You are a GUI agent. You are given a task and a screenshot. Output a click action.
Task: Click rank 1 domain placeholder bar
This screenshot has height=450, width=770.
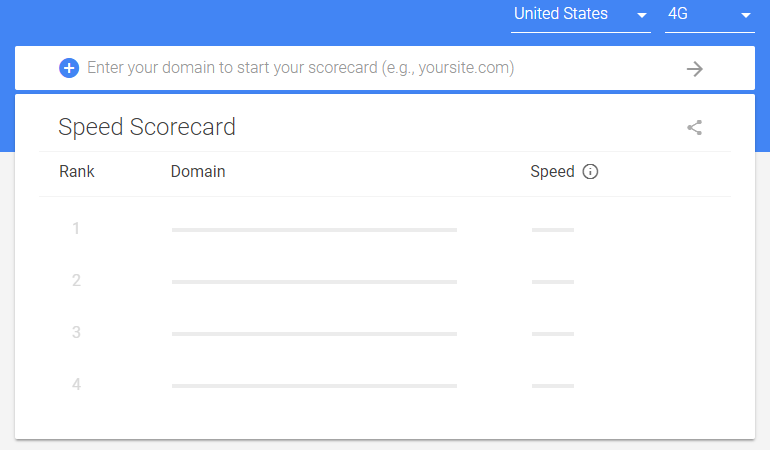tap(314, 230)
